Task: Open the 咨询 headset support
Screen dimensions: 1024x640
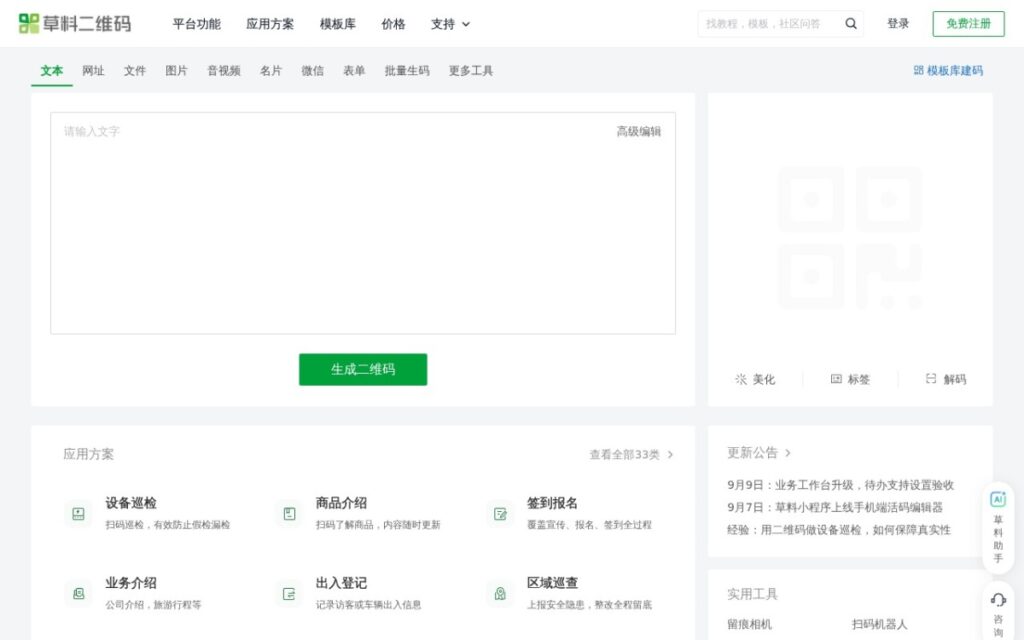Action: pos(998,614)
